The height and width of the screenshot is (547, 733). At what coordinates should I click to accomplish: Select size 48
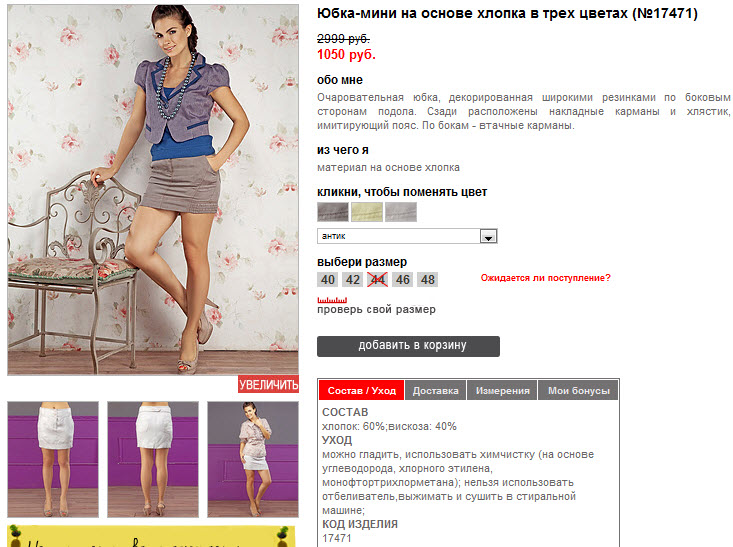coord(427,280)
